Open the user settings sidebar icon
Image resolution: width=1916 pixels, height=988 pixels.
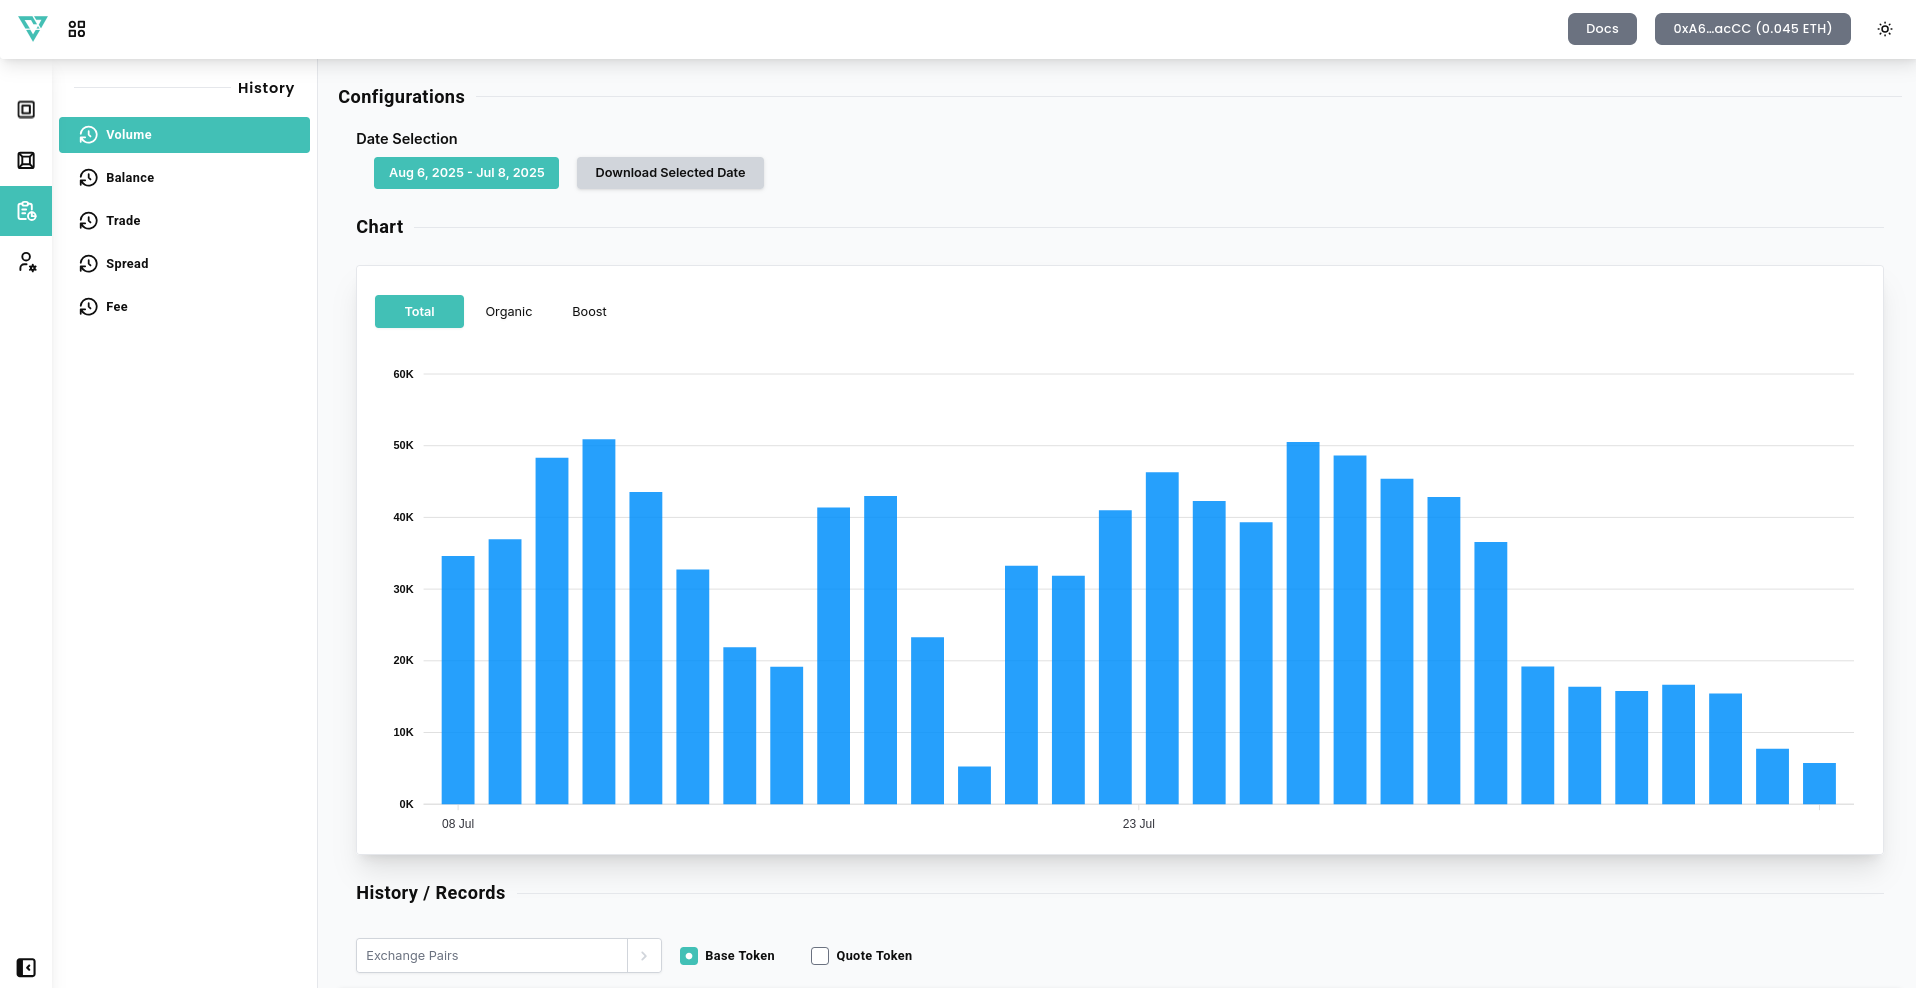tap(27, 262)
